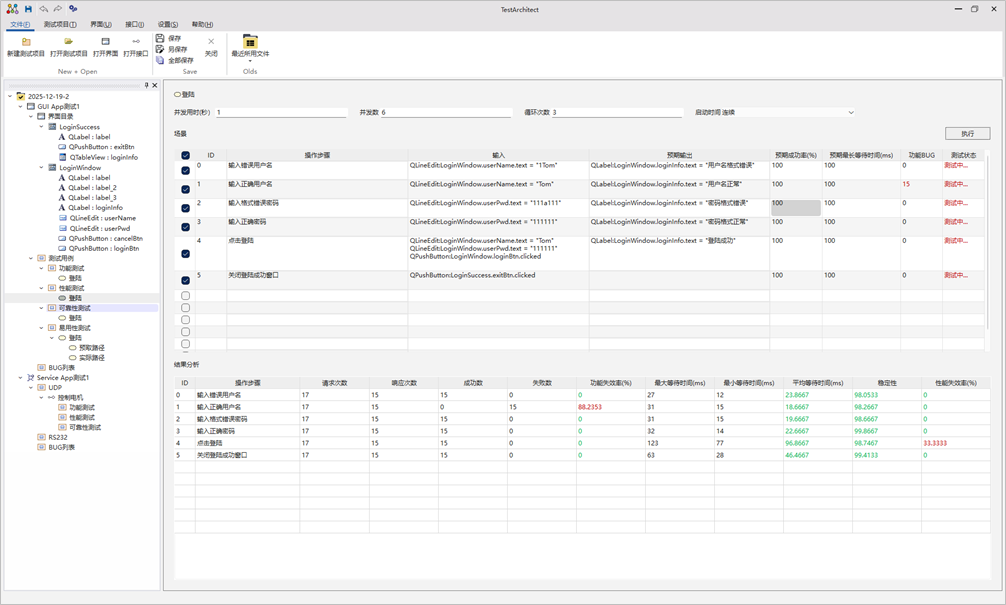Image resolution: width=1006 pixels, height=605 pixels.
Task: Collapse the LoginWindow tree node
Action: pyautogui.click(x=42, y=168)
